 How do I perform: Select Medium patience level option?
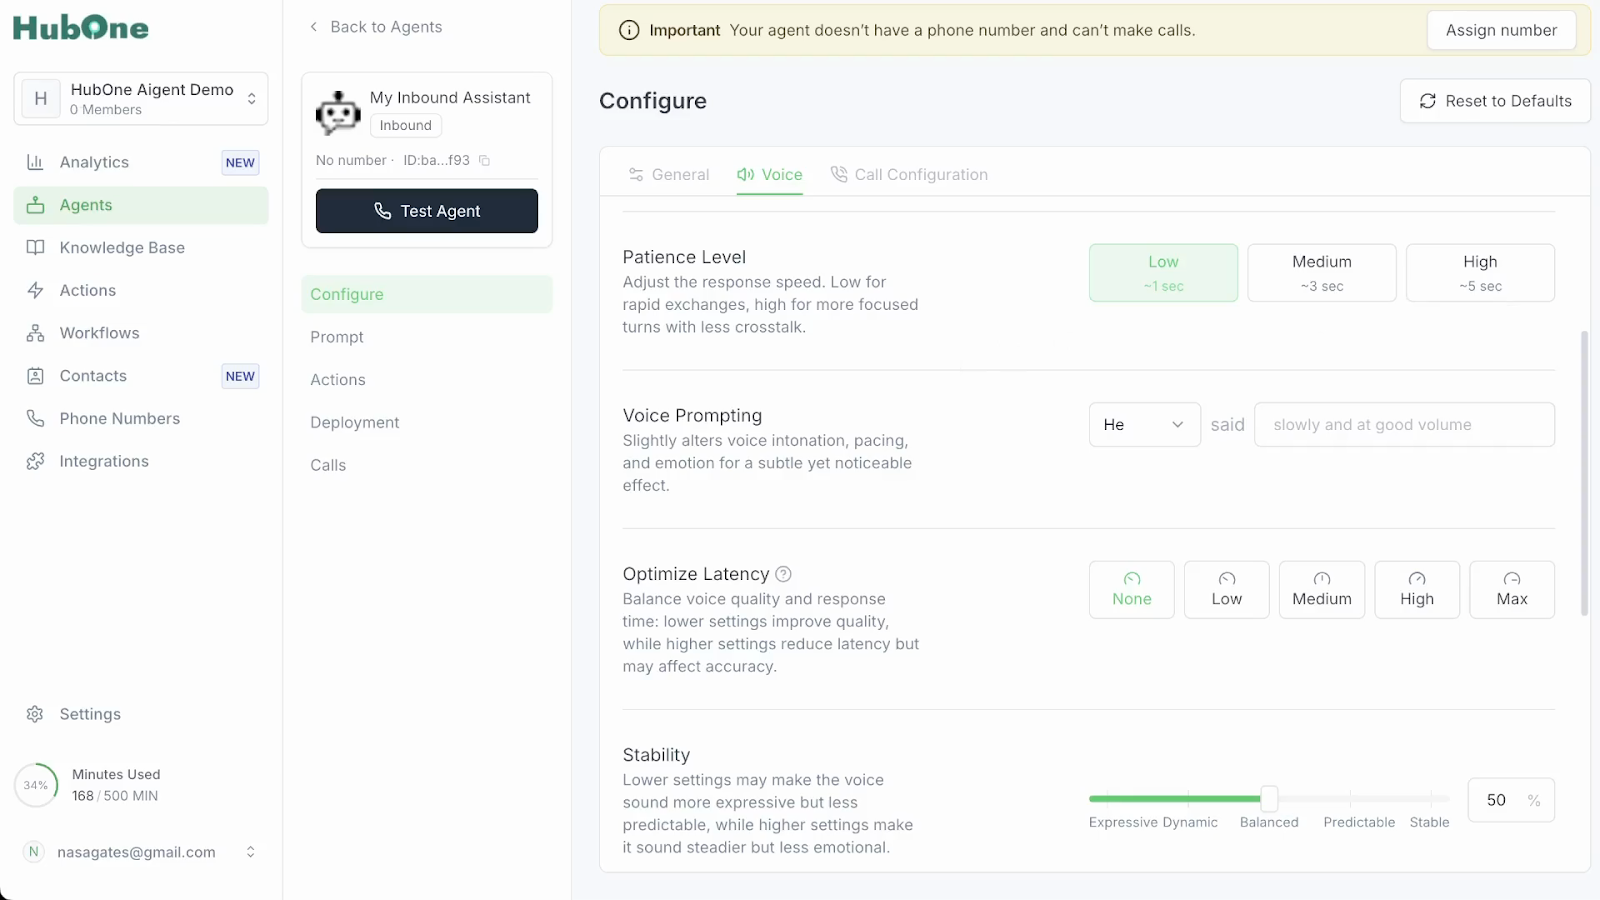1322,272
